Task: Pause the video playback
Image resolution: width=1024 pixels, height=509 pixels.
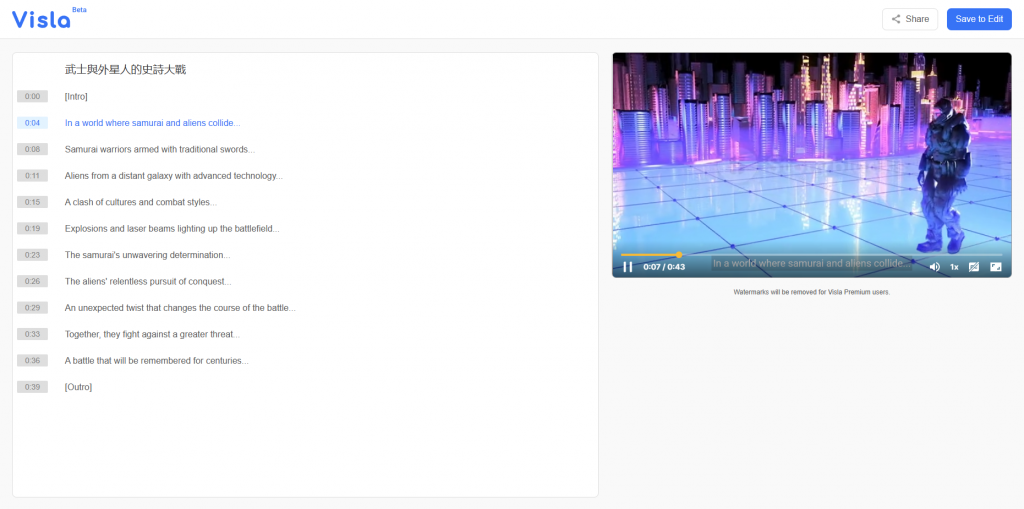Action: pos(628,267)
